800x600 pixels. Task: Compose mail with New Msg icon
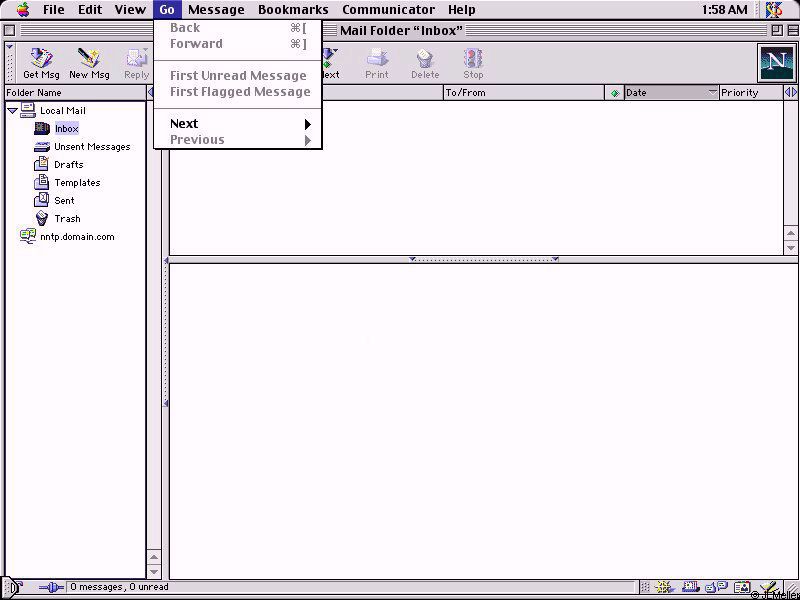pos(89,63)
